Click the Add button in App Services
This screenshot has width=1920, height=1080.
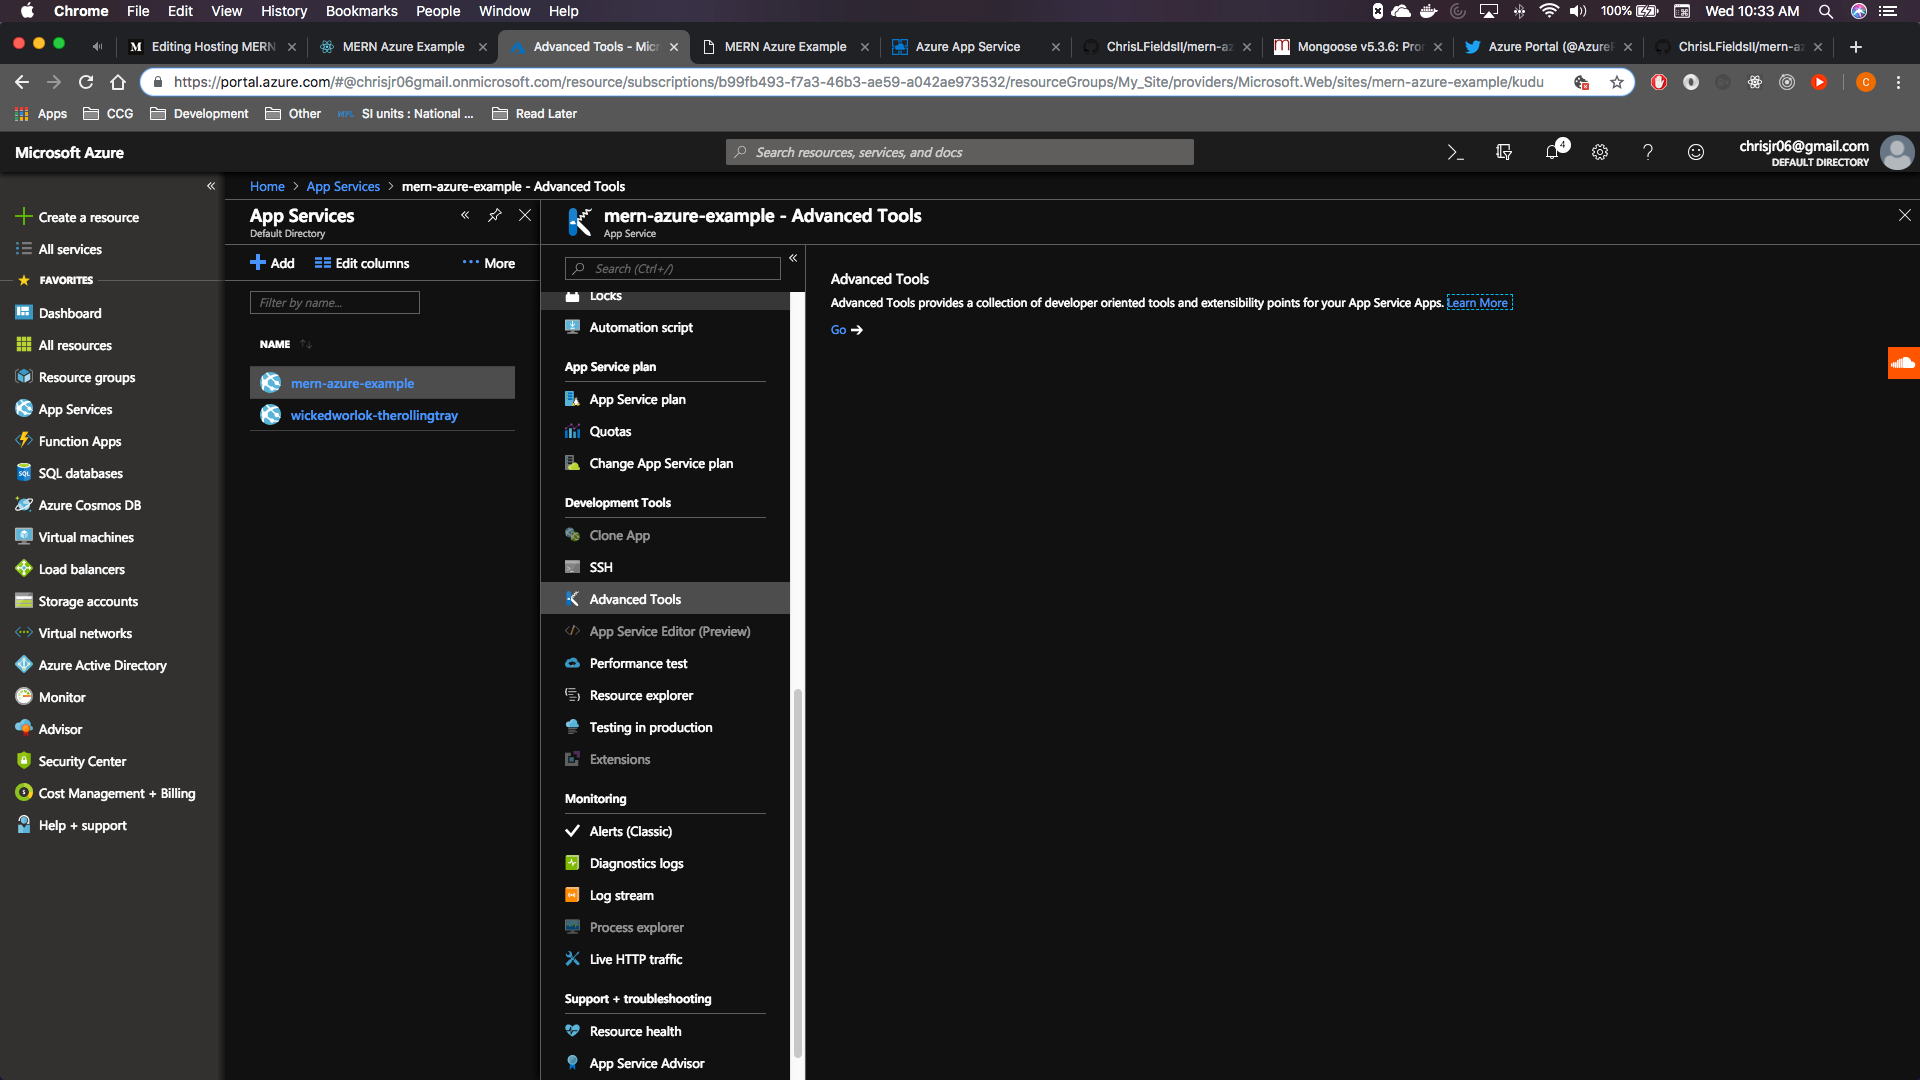click(x=271, y=262)
